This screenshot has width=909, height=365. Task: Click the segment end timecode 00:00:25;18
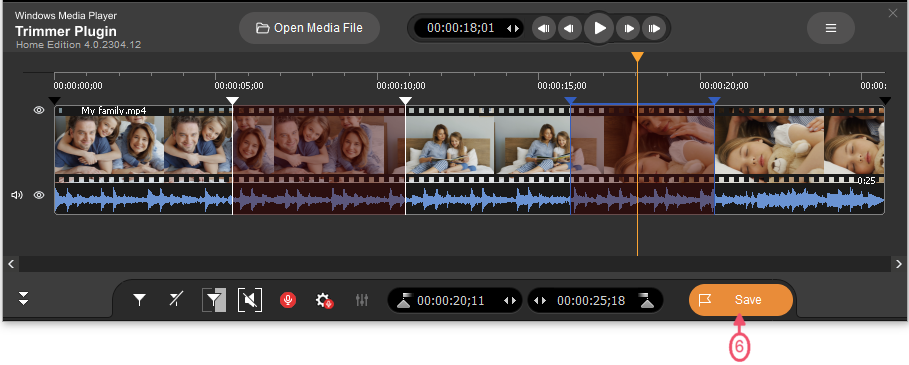pyautogui.click(x=591, y=301)
